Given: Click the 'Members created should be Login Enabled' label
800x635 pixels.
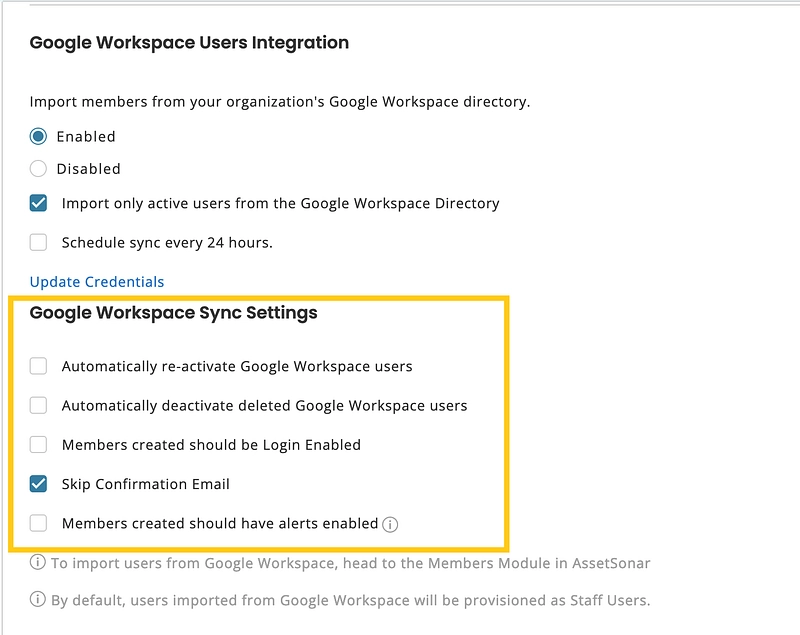Looking at the screenshot, I should 211,444.
